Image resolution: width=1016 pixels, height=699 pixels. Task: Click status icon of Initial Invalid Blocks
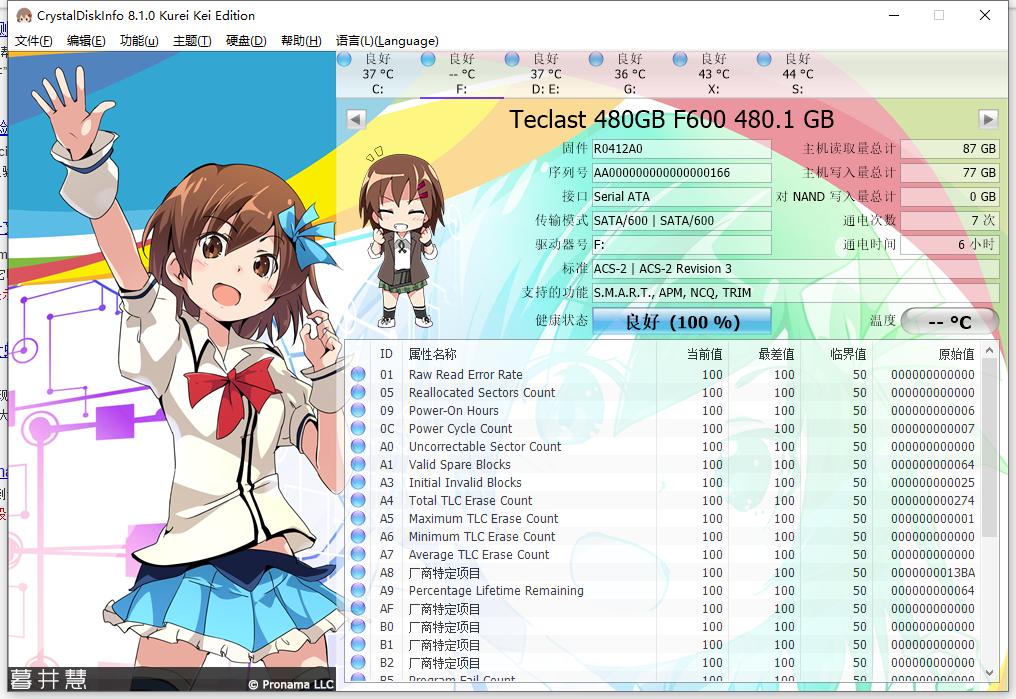click(358, 482)
